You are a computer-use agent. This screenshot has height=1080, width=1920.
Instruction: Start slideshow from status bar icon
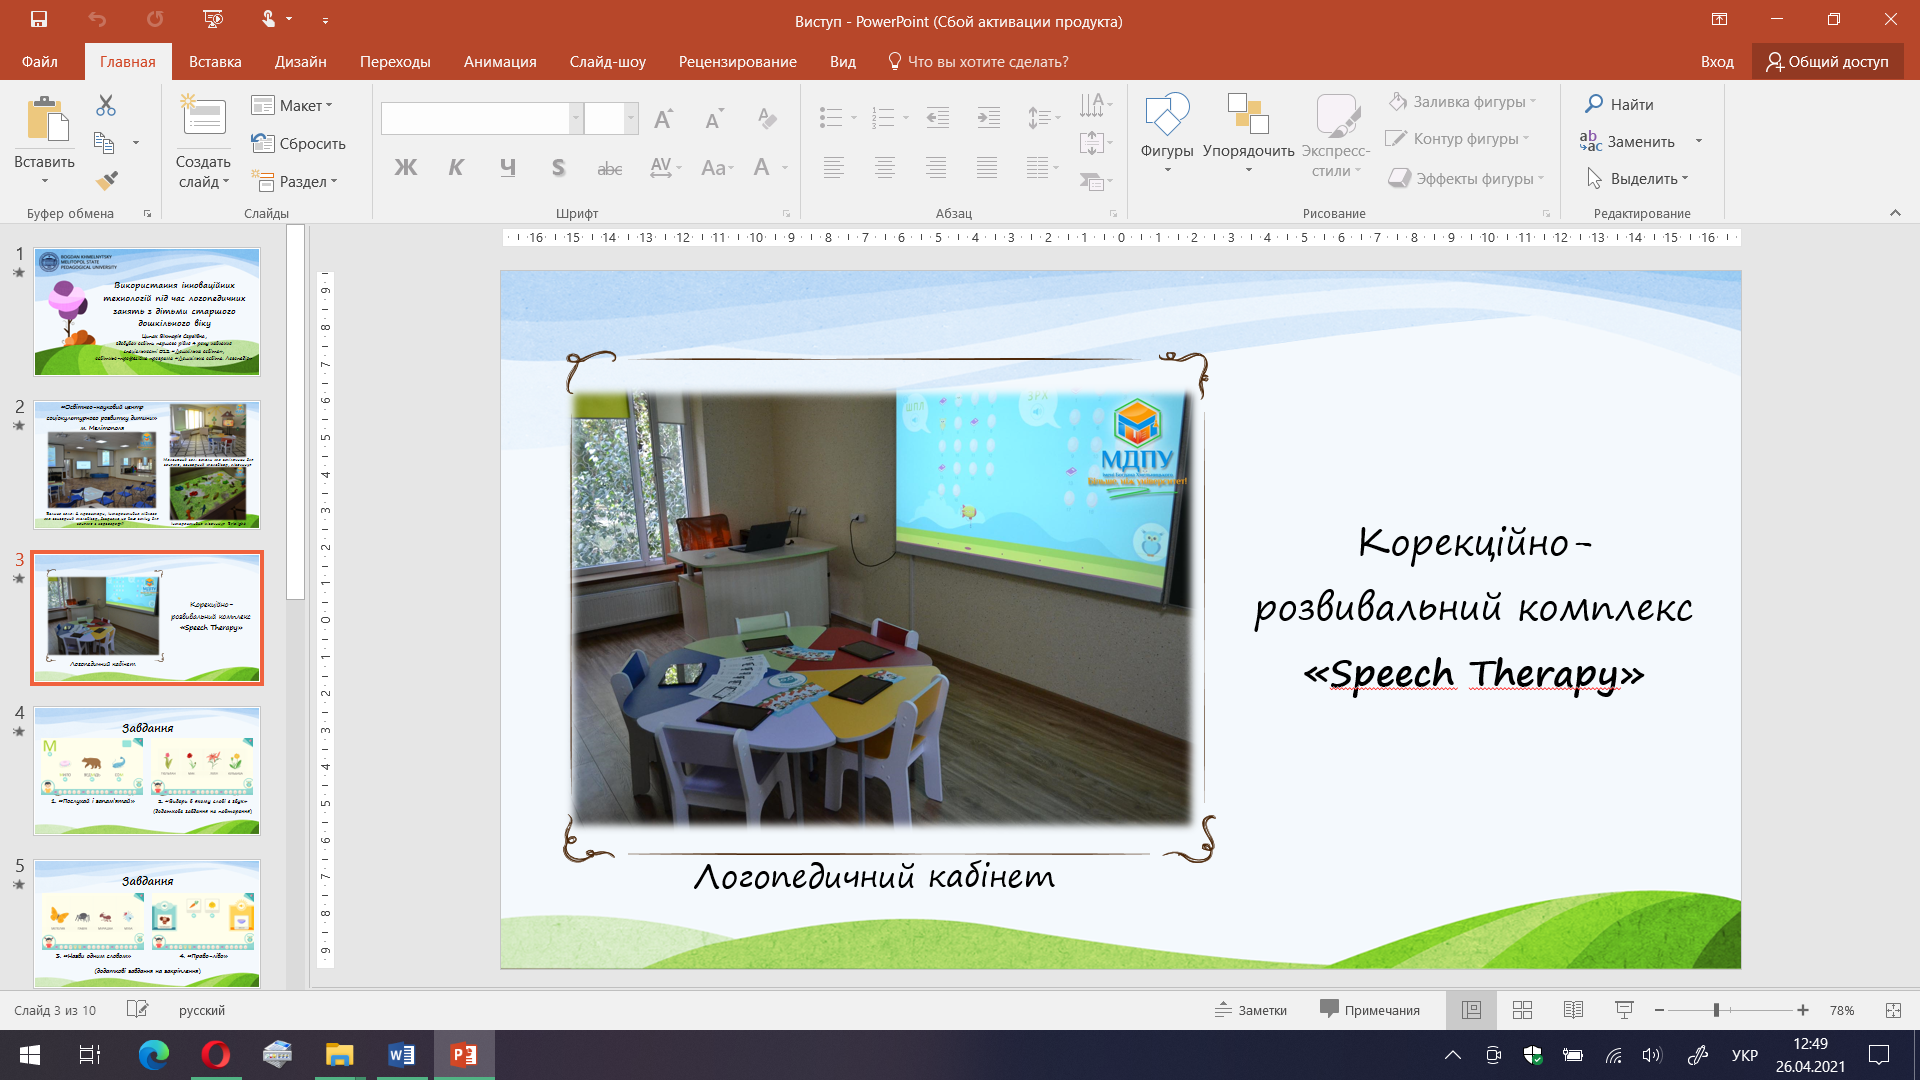pyautogui.click(x=1624, y=1010)
